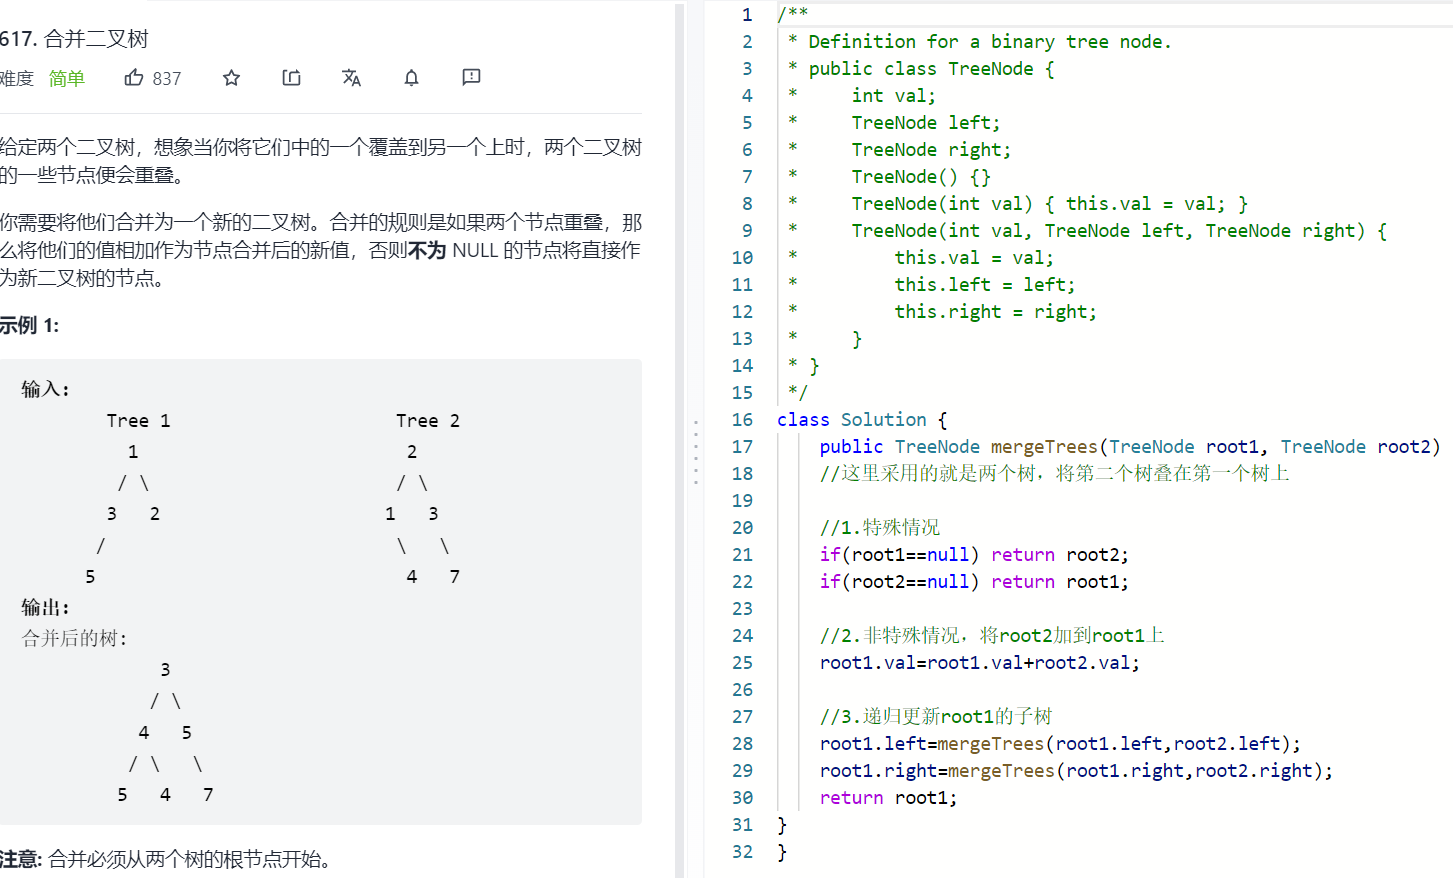The height and width of the screenshot is (878, 1453).
Task: Click comment //2.非特殊情况
Action: tap(992, 636)
